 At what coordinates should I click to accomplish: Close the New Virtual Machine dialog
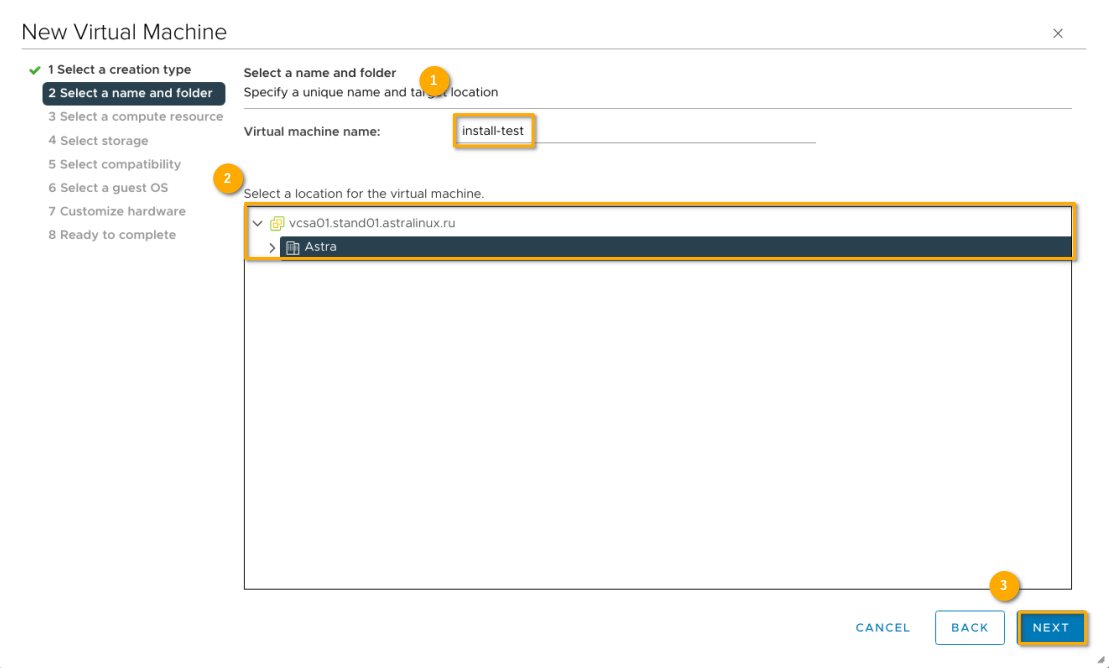(1058, 33)
